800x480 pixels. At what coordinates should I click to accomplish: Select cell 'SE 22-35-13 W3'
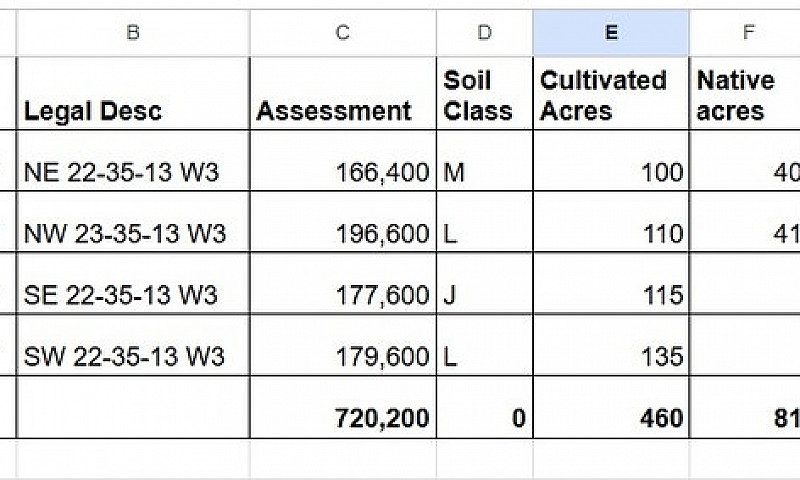point(133,283)
